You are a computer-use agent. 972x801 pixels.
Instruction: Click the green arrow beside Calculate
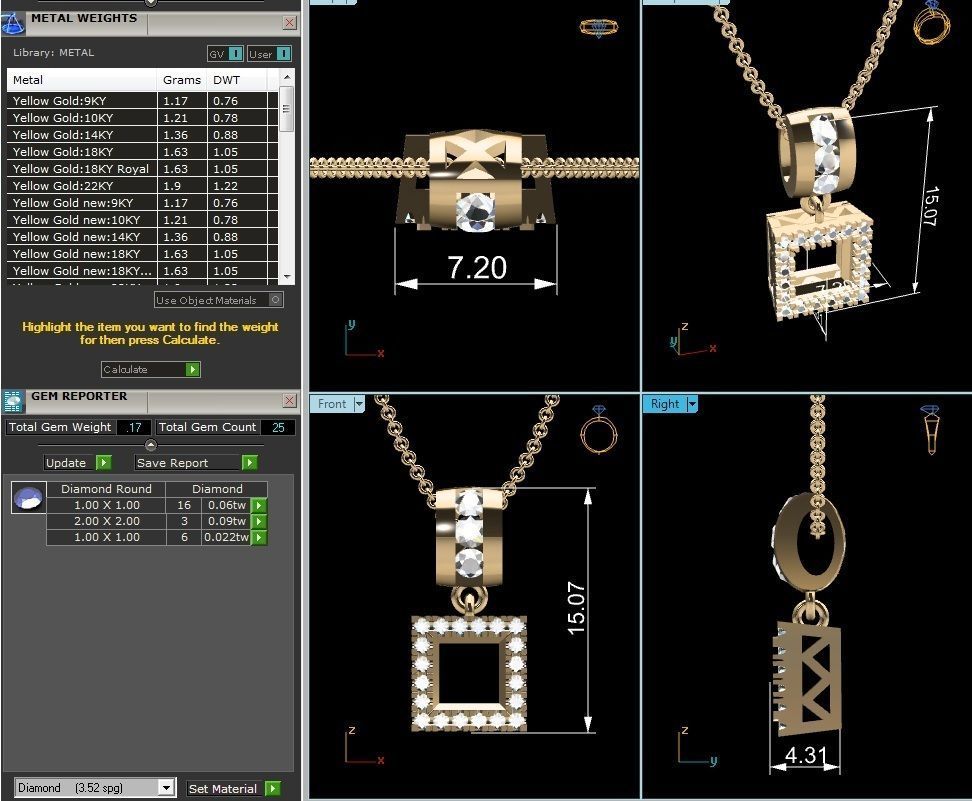tap(193, 370)
